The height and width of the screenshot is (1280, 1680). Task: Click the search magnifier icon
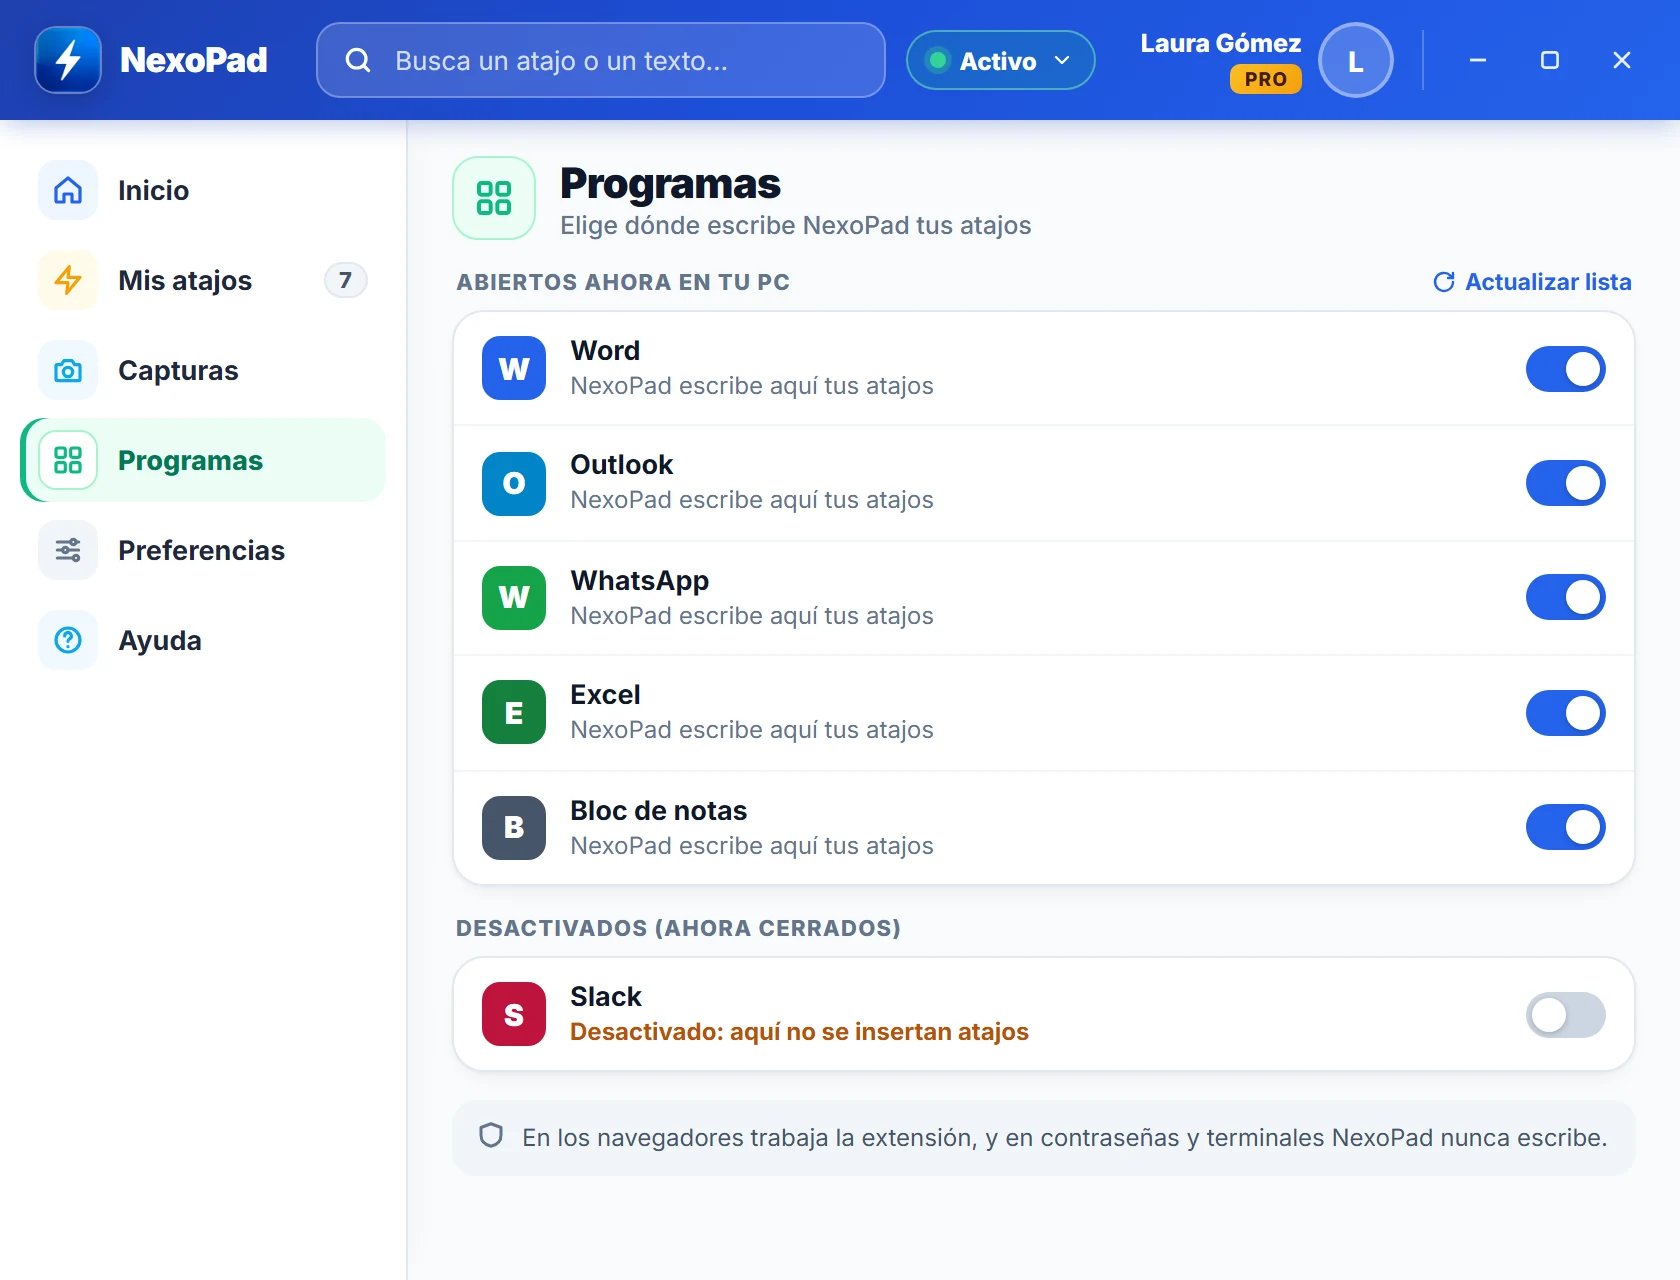pos(358,61)
